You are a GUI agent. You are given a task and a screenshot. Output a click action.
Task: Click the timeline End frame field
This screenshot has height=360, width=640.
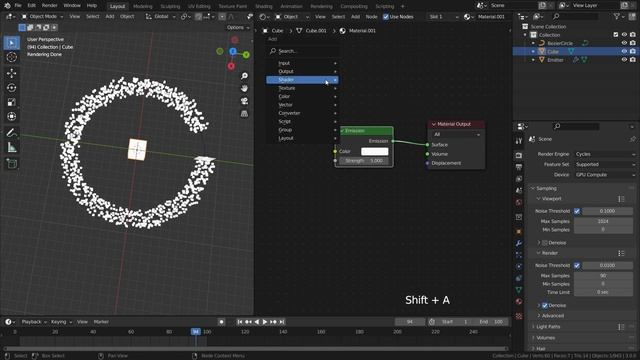(x=491, y=322)
